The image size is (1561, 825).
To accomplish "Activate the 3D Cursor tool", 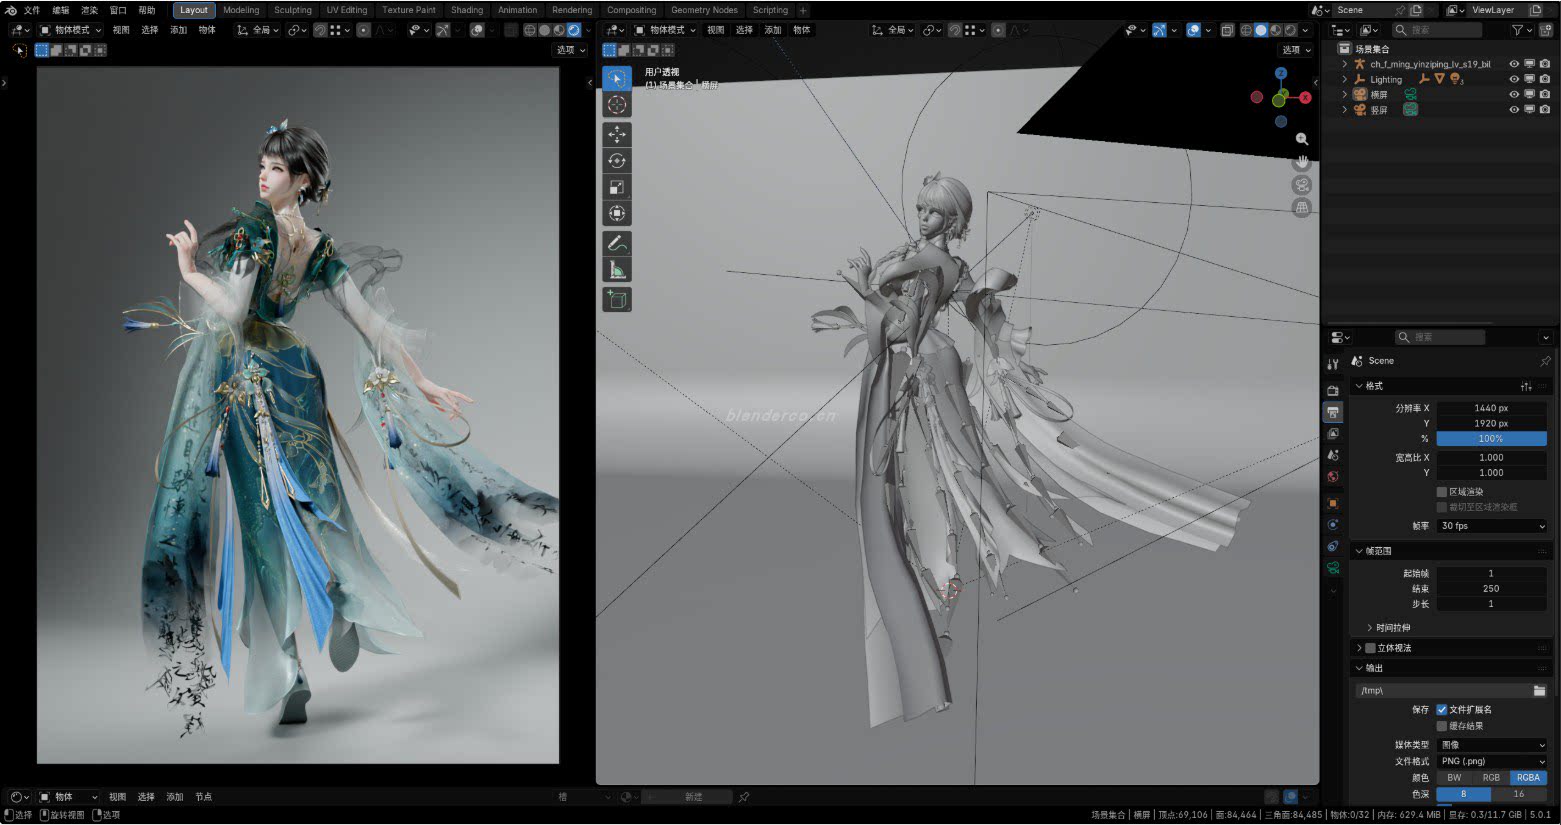I will (617, 105).
